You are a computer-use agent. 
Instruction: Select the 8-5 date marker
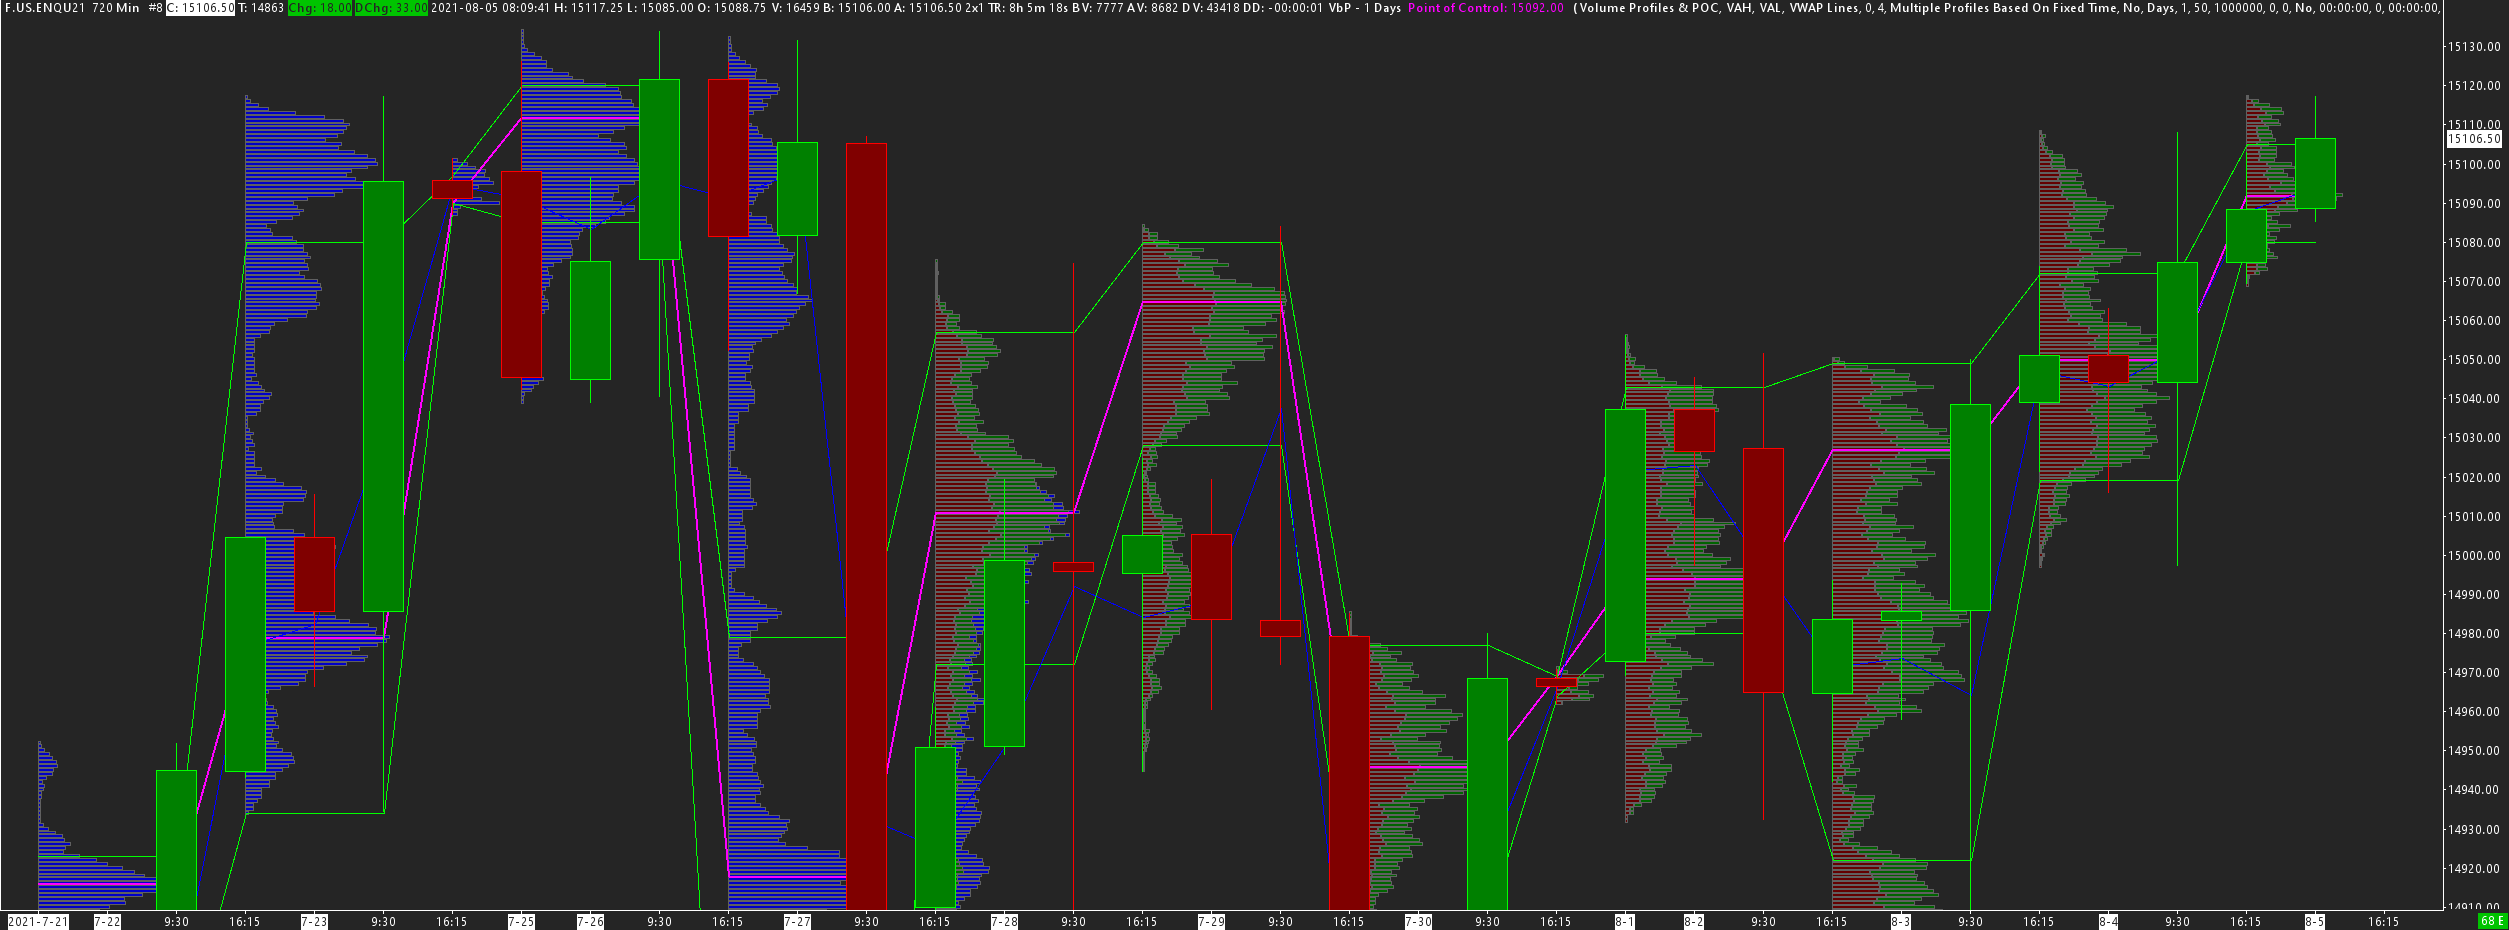(2315, 921)
